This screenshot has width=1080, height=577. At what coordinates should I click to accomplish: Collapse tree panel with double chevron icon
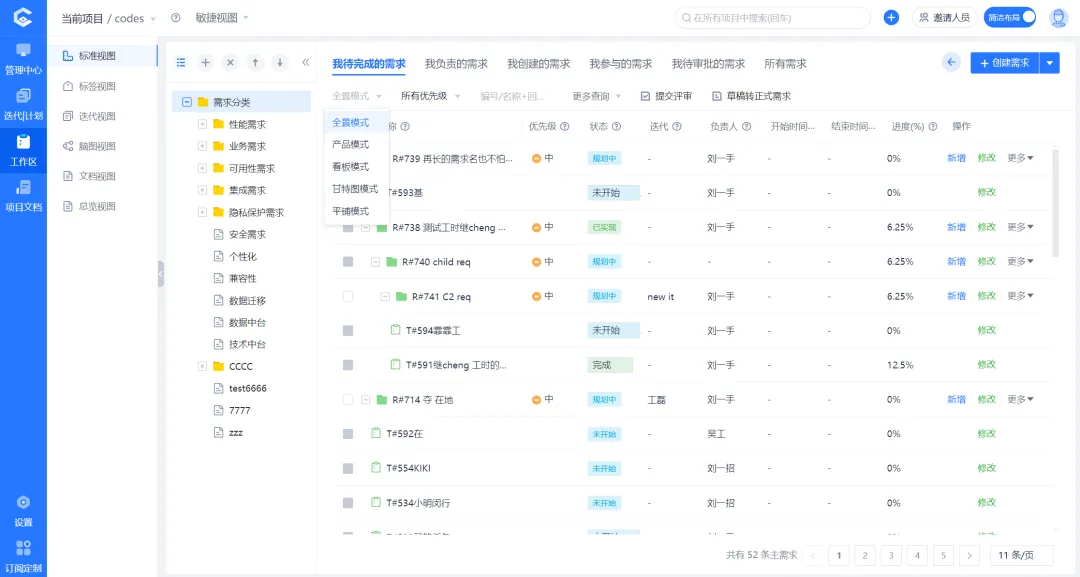click(305, 62)
